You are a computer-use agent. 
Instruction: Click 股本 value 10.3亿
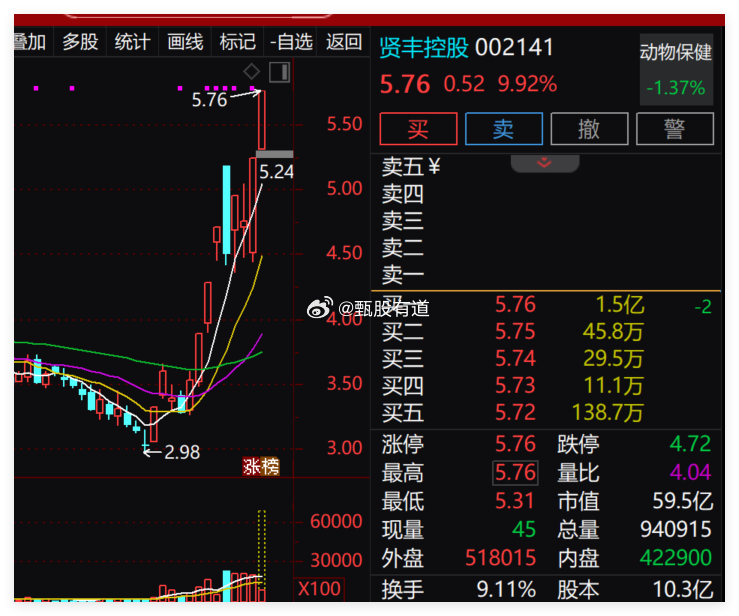pos(682,589)
